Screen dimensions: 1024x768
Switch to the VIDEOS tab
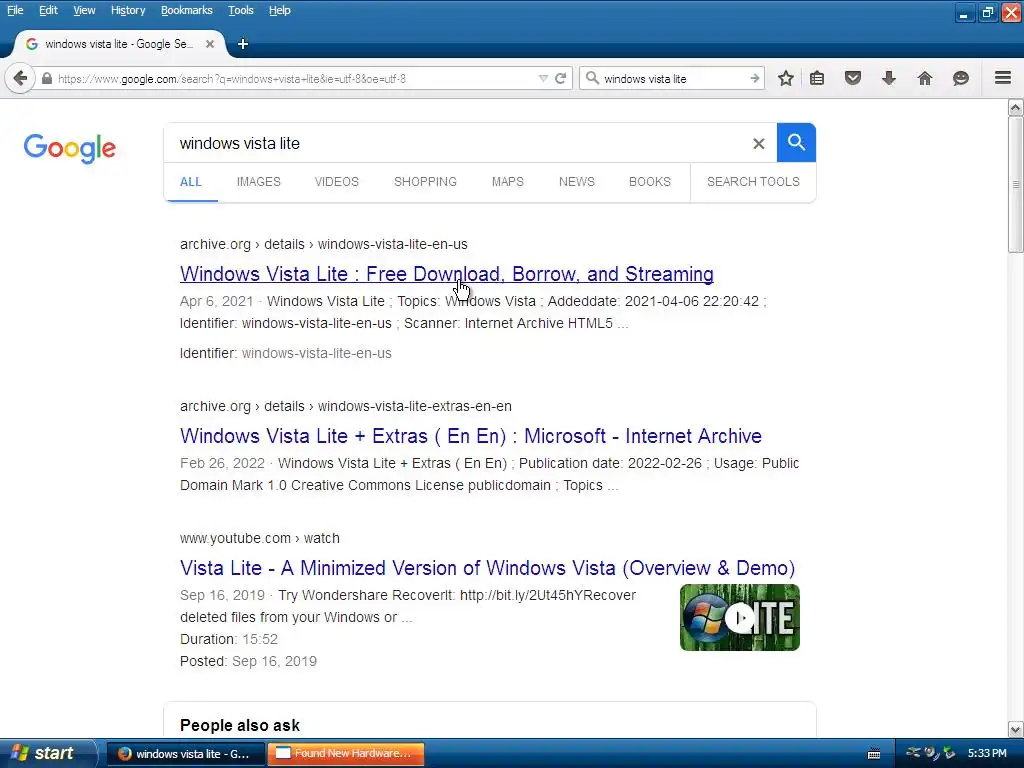coord(337,182)
